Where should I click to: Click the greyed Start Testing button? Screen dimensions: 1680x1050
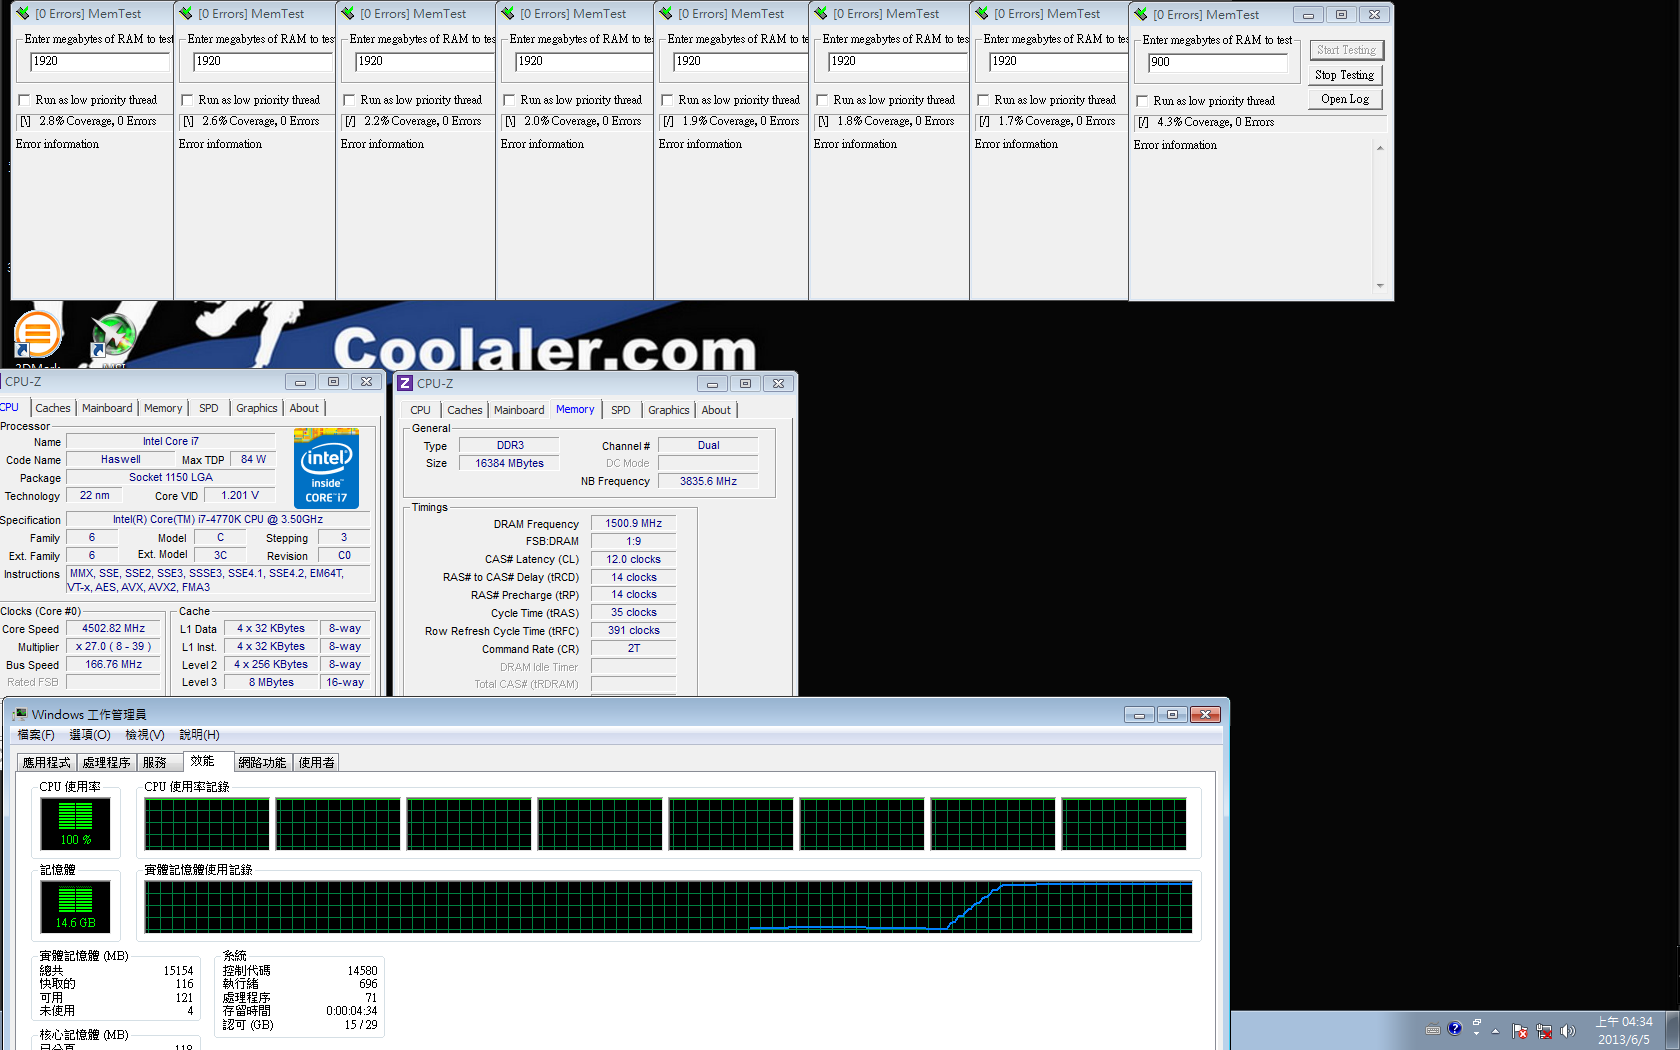[1345, 50]
